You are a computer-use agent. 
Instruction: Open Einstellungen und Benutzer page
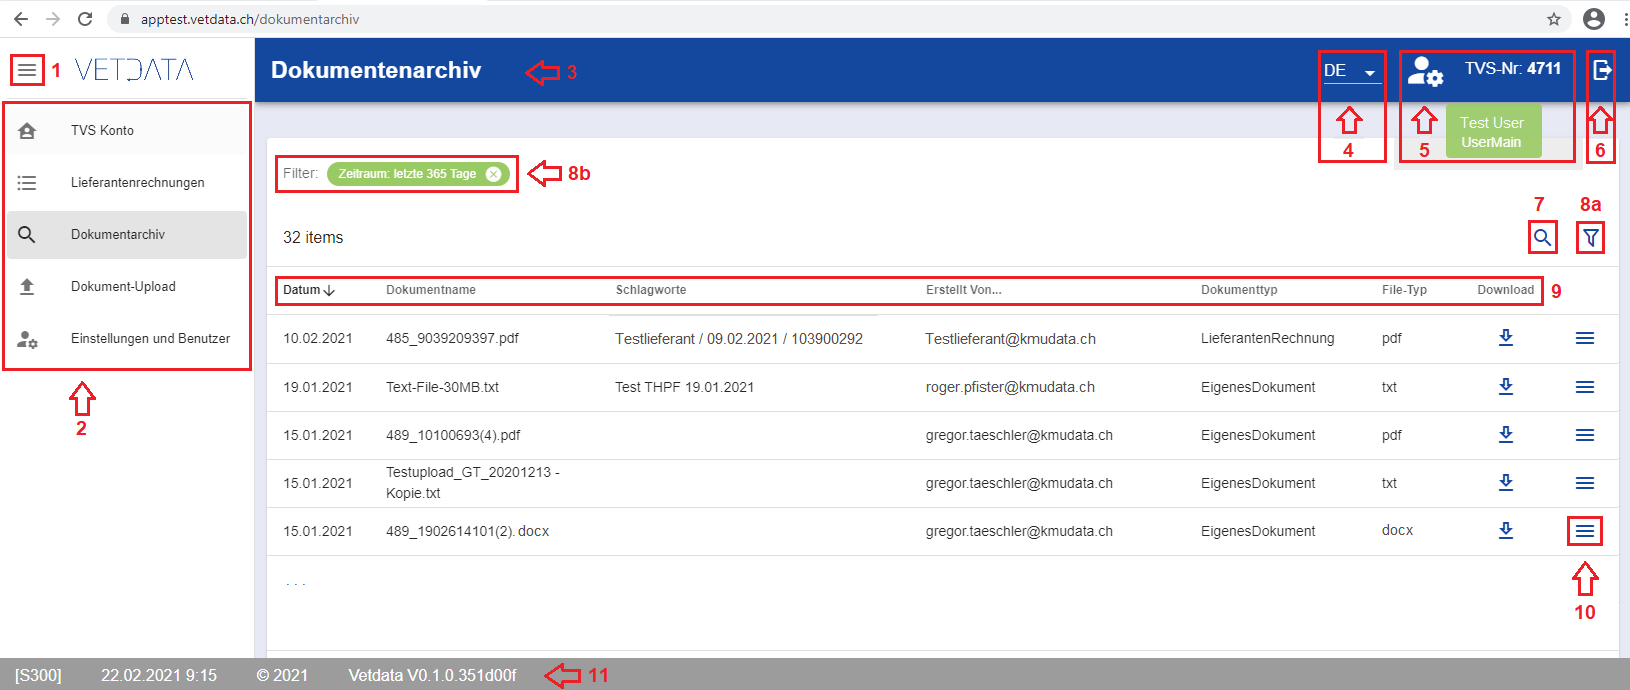click(150, 339)
